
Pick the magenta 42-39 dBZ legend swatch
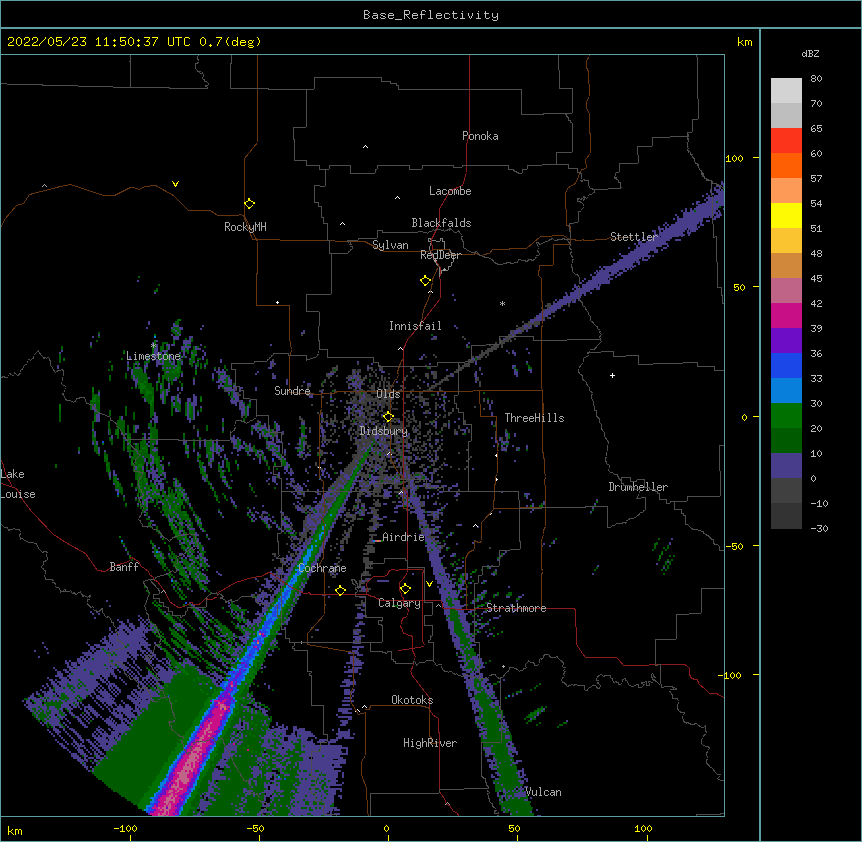pyautogui.click(x=786, y=315)
